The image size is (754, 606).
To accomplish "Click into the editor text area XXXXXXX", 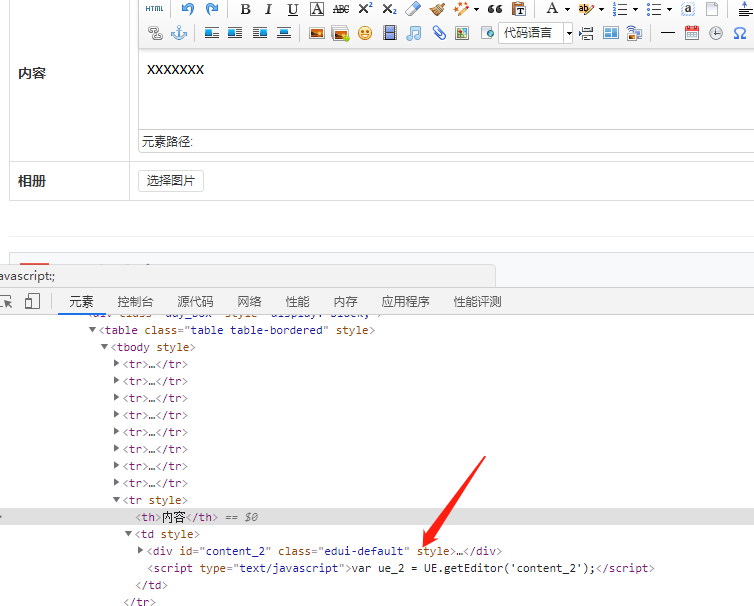I will pyautogui.click(x=175, y=70).
